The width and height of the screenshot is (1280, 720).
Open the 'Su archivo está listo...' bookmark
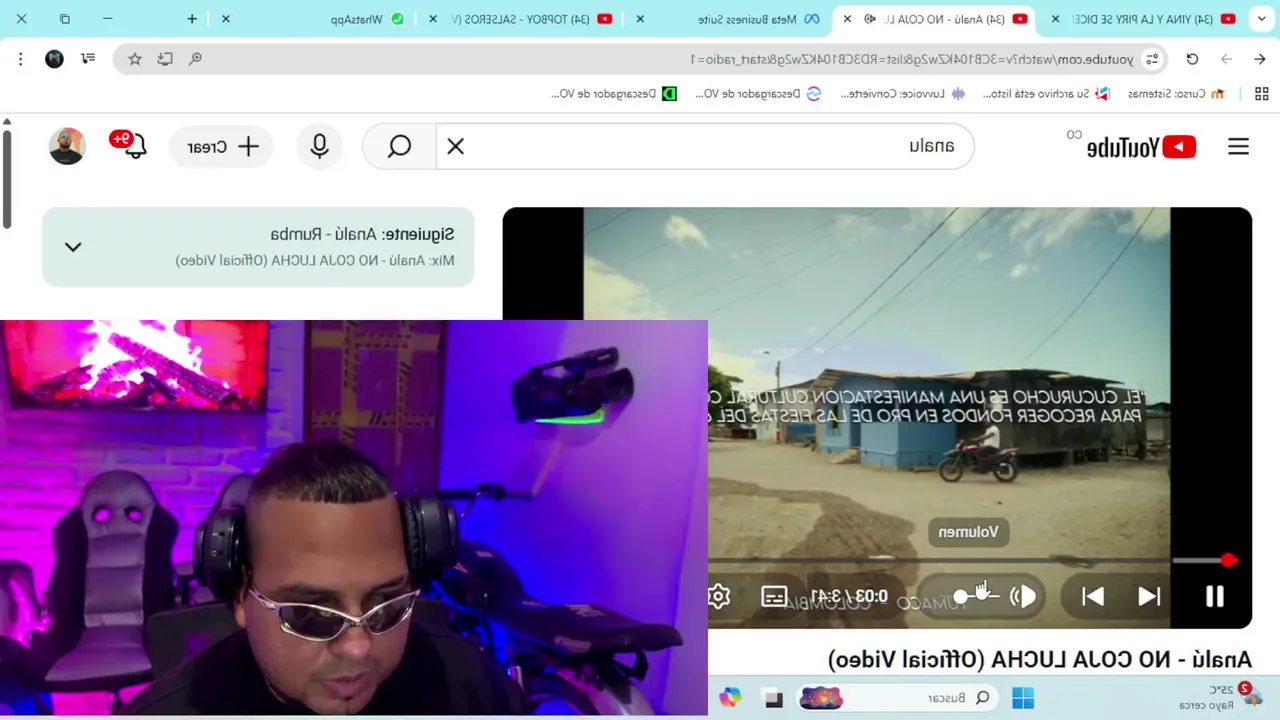(x=1046, y=94)
